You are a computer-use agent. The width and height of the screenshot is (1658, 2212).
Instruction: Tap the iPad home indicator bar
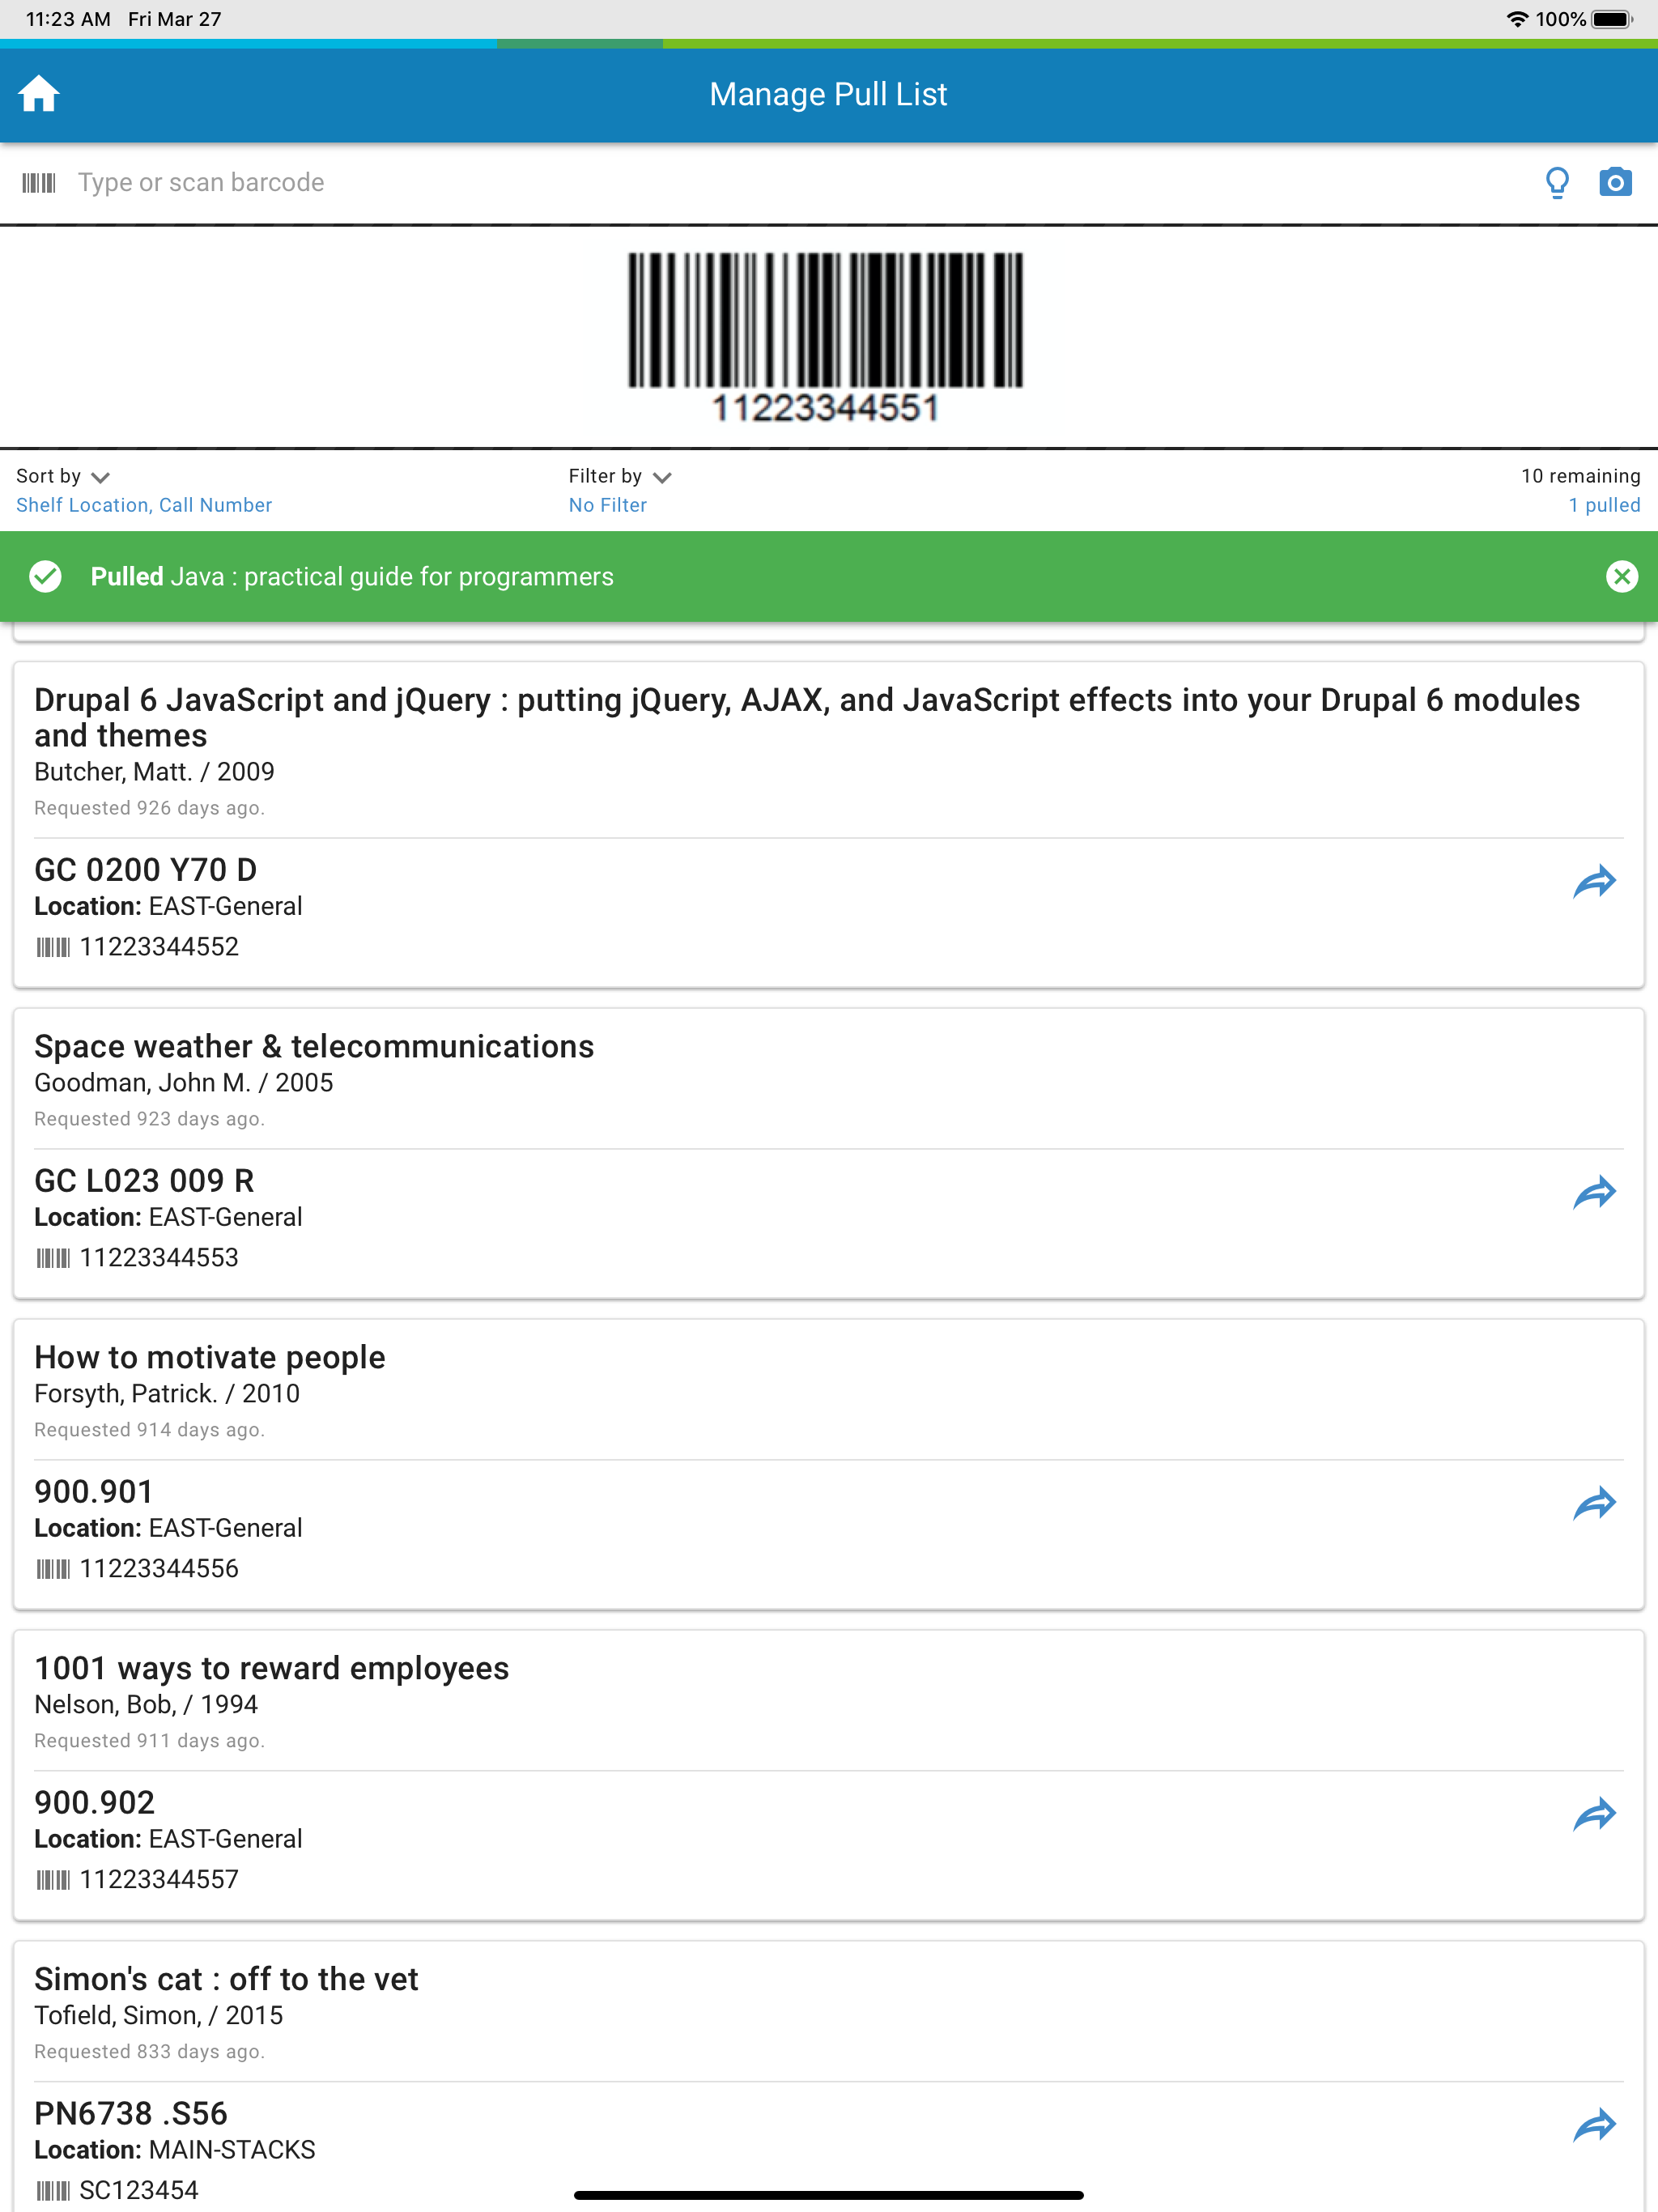coord(829,2196)
